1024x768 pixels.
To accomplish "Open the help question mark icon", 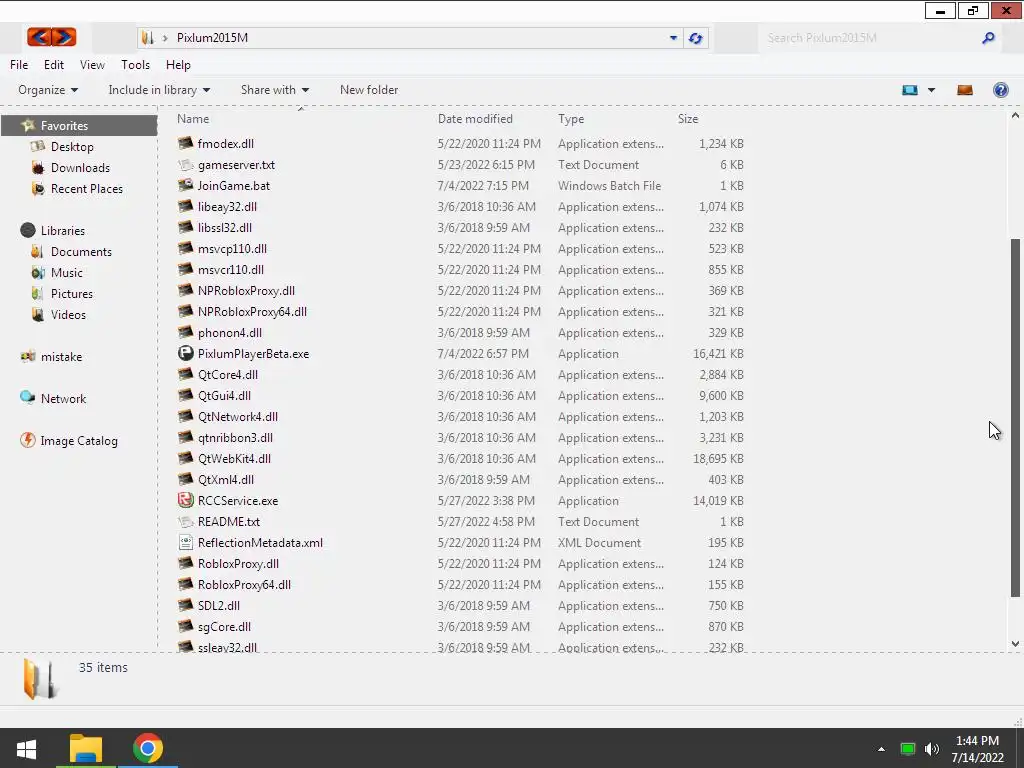I will point(1000,90).
